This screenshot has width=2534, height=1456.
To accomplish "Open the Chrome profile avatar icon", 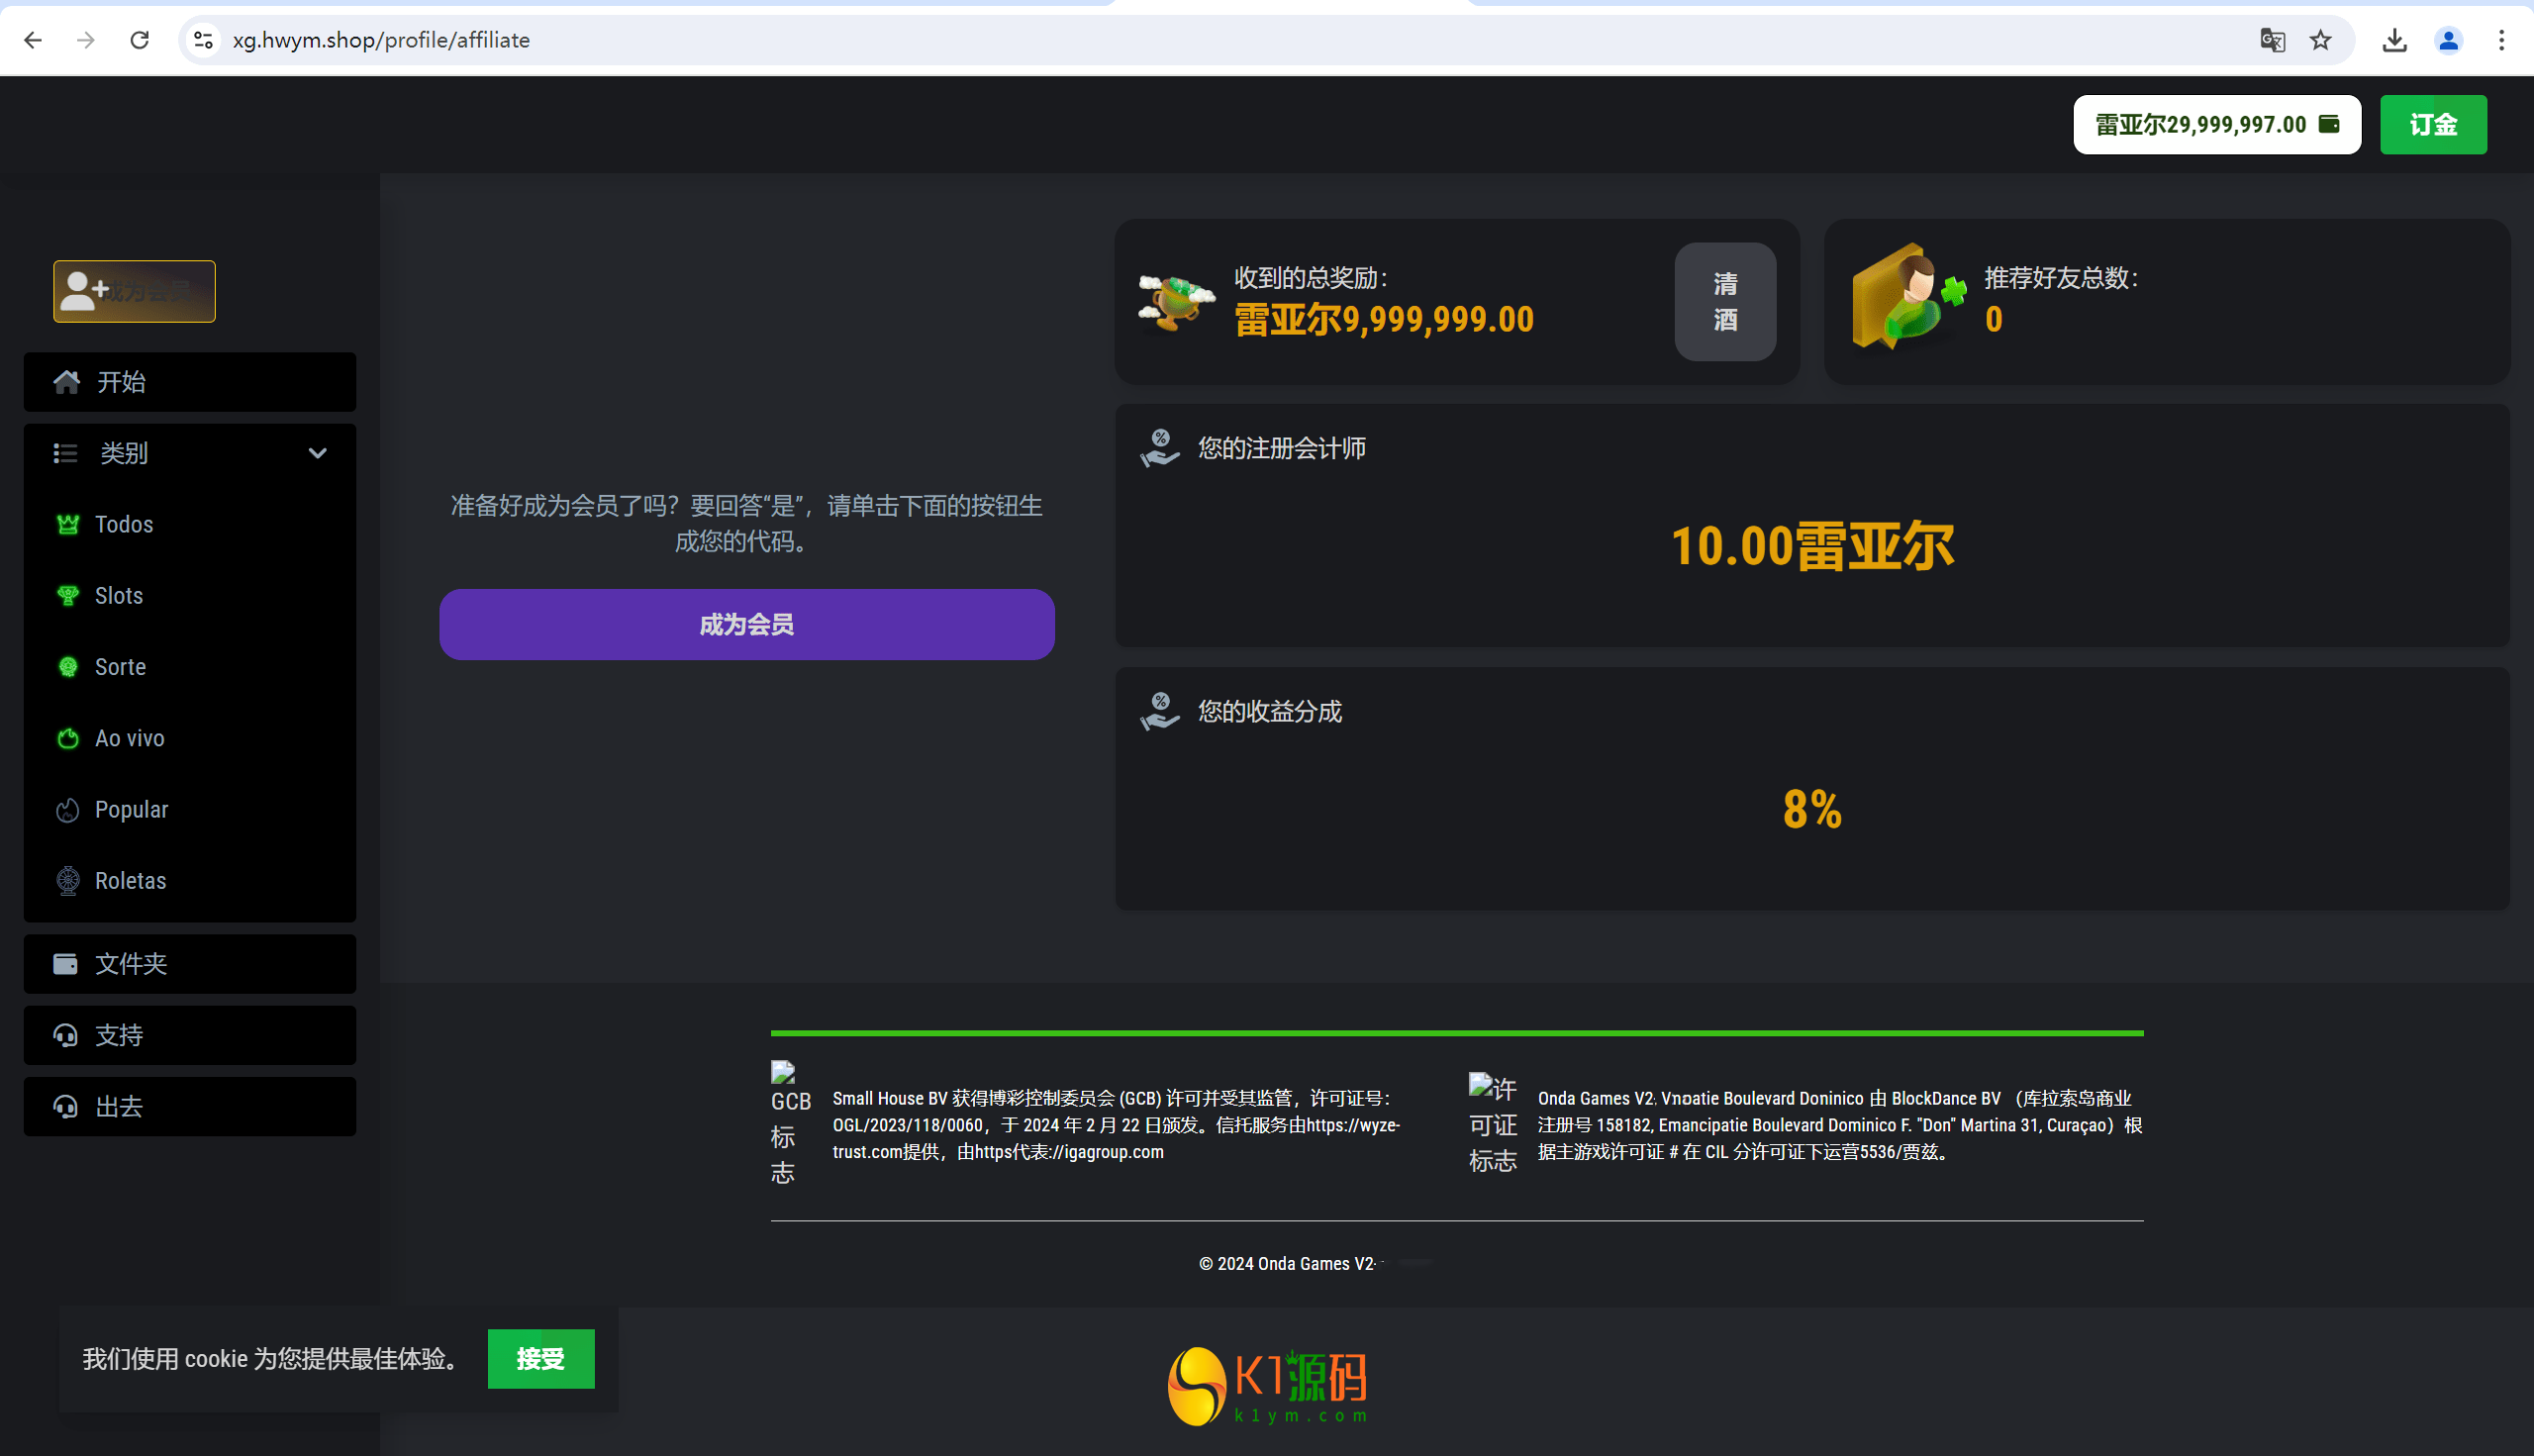I will (x=2448, y=40).
